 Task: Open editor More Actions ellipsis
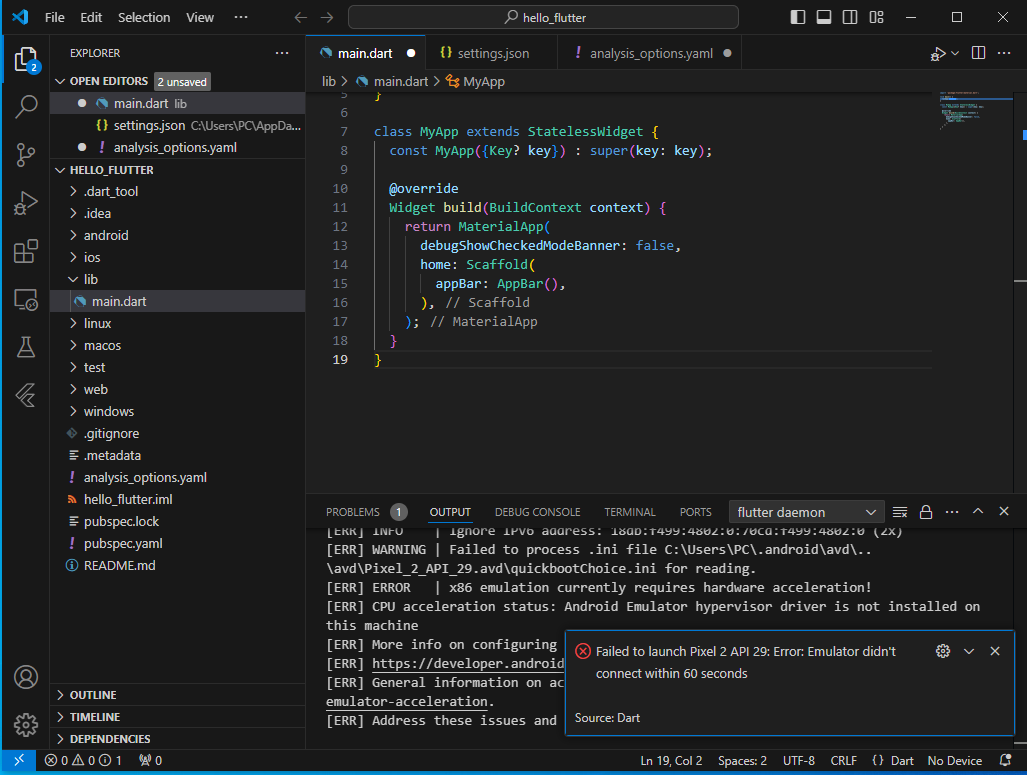(1004, 53)
